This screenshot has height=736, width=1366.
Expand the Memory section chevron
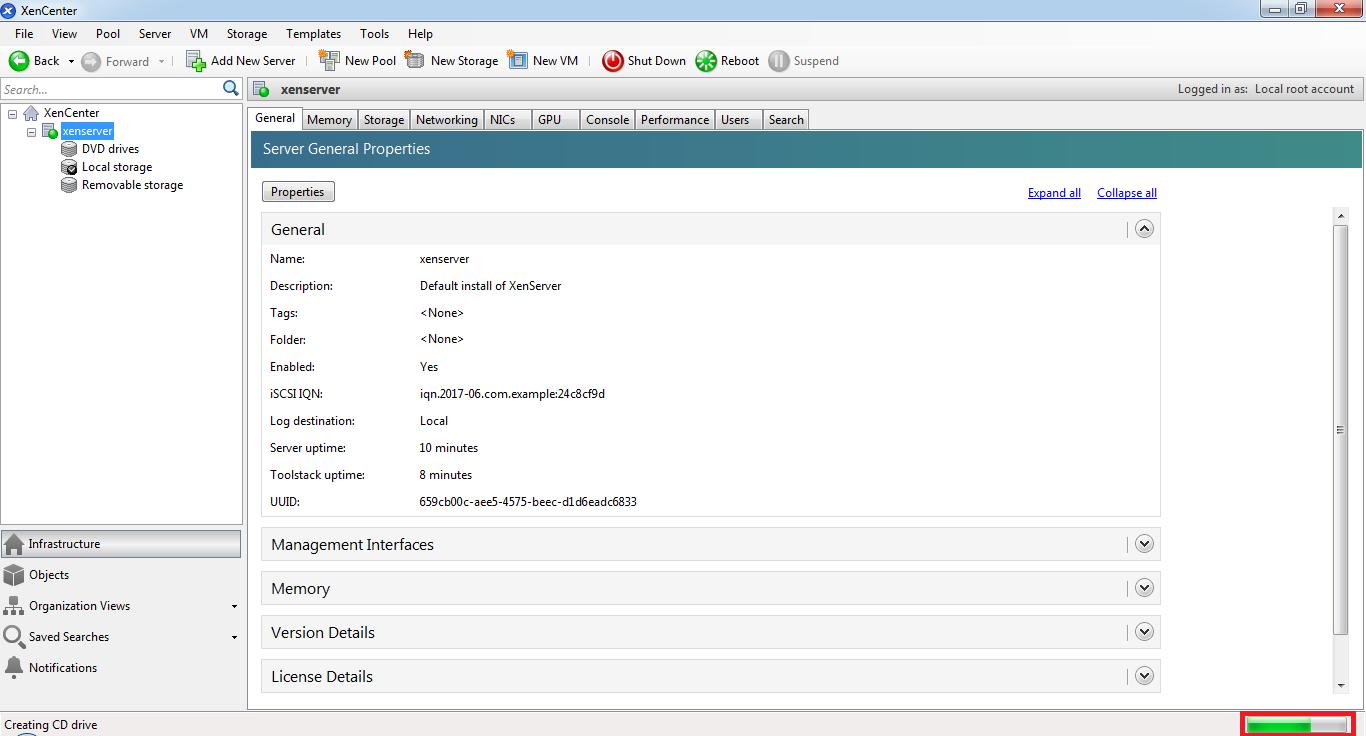(x=1145, y=588)
